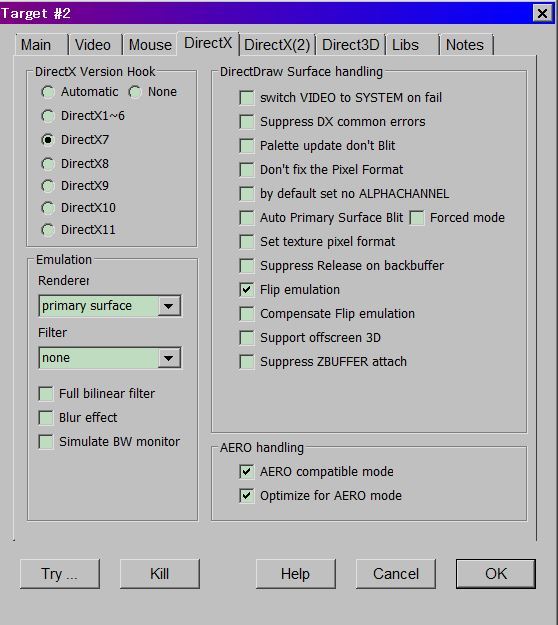The height and width of the screenshot is (625, 558).
Task: Open the Filter dropdown arrow
Action: point(169,358)
